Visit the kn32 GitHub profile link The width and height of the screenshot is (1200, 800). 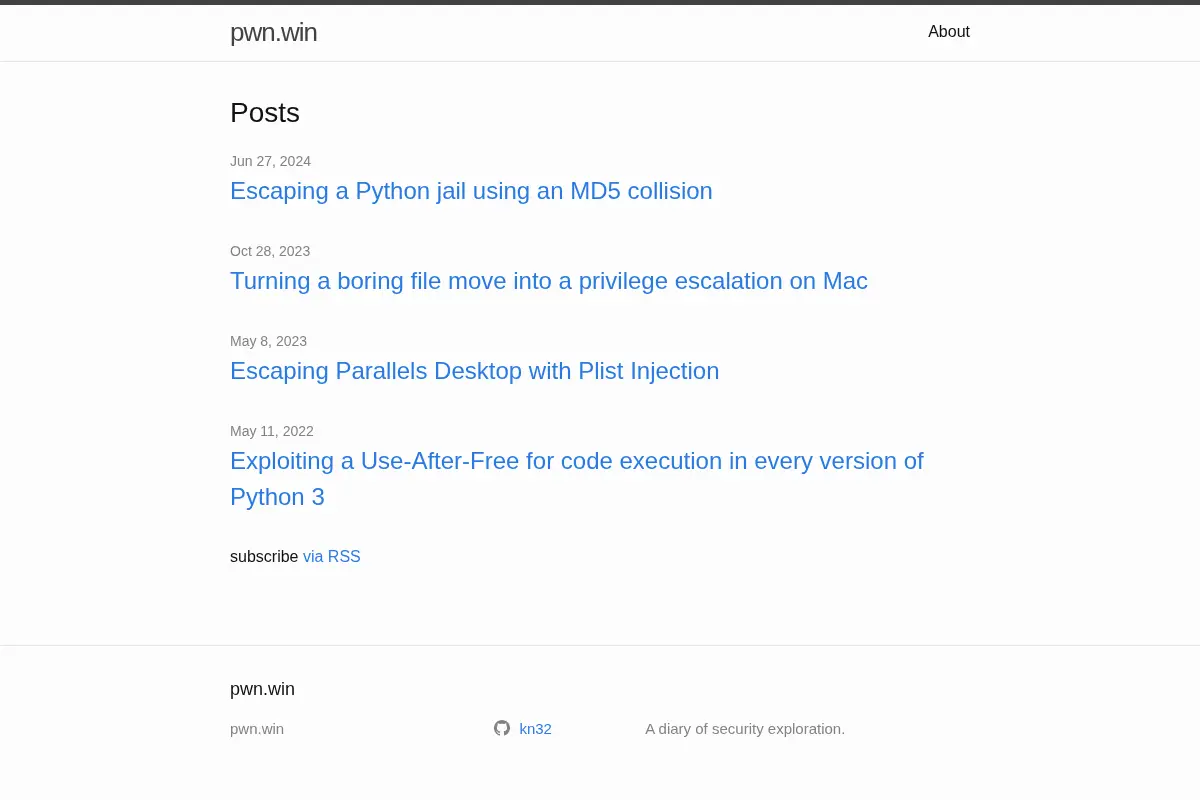[535, 729]
